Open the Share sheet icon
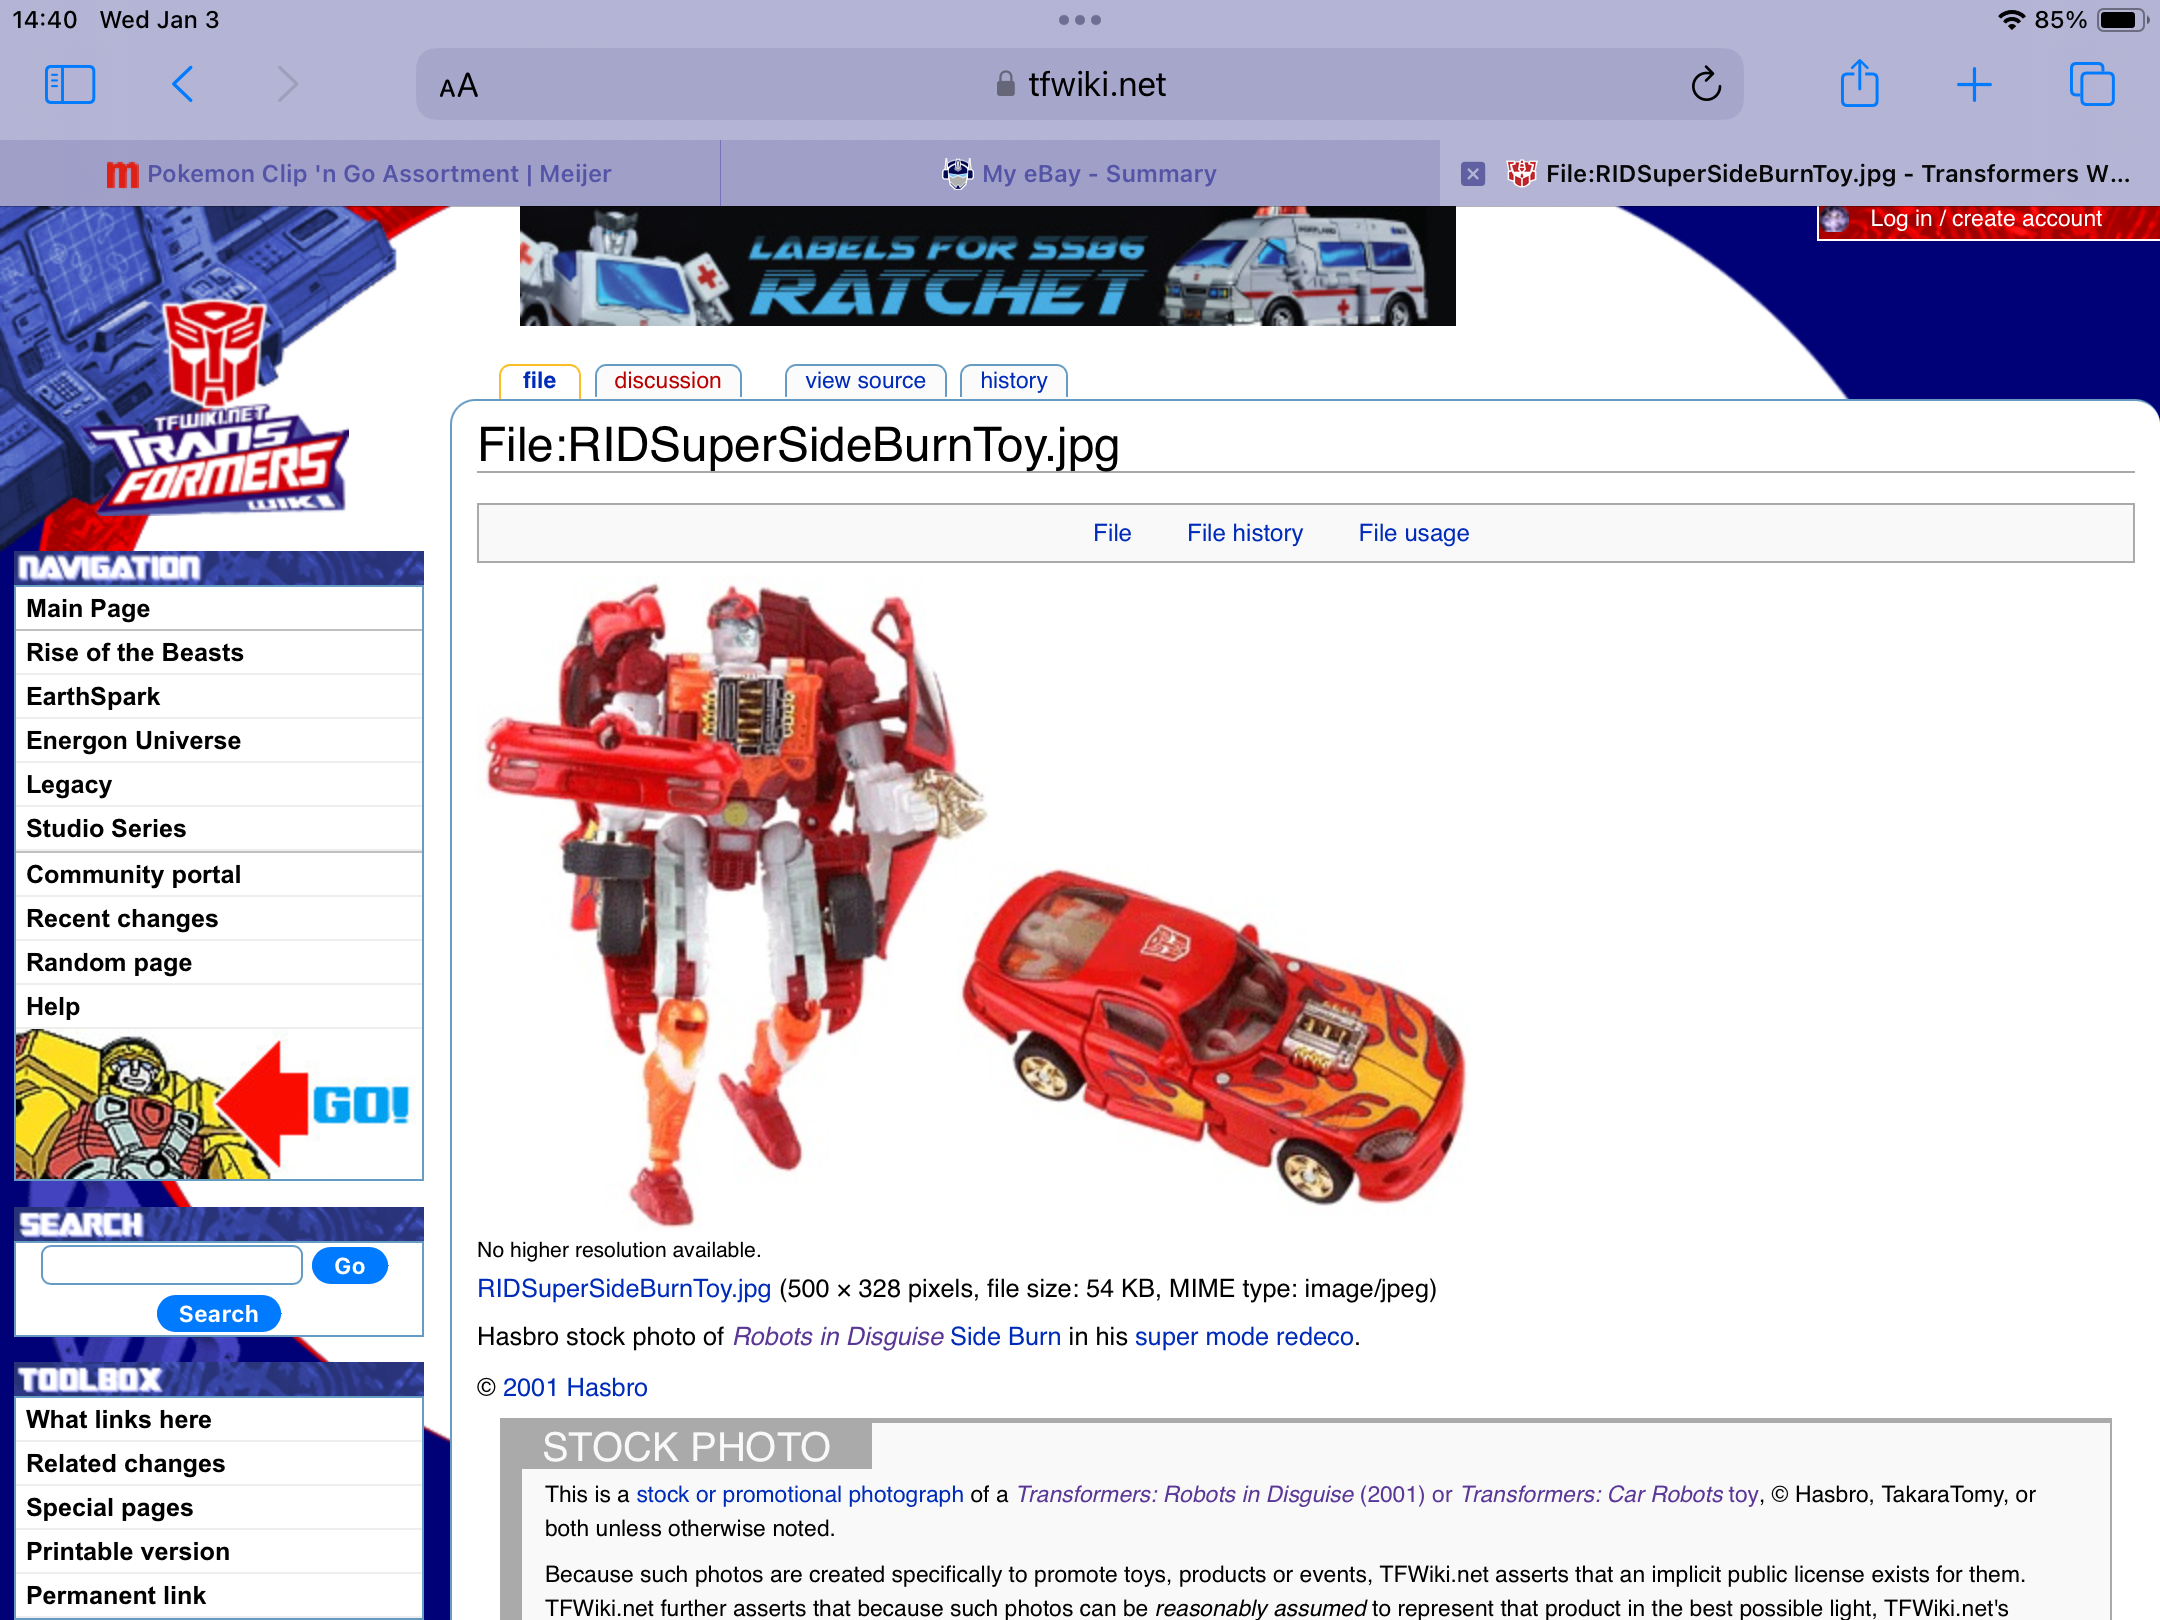The height and width of the screenshot is (1620, 2160). point(1859,85)
